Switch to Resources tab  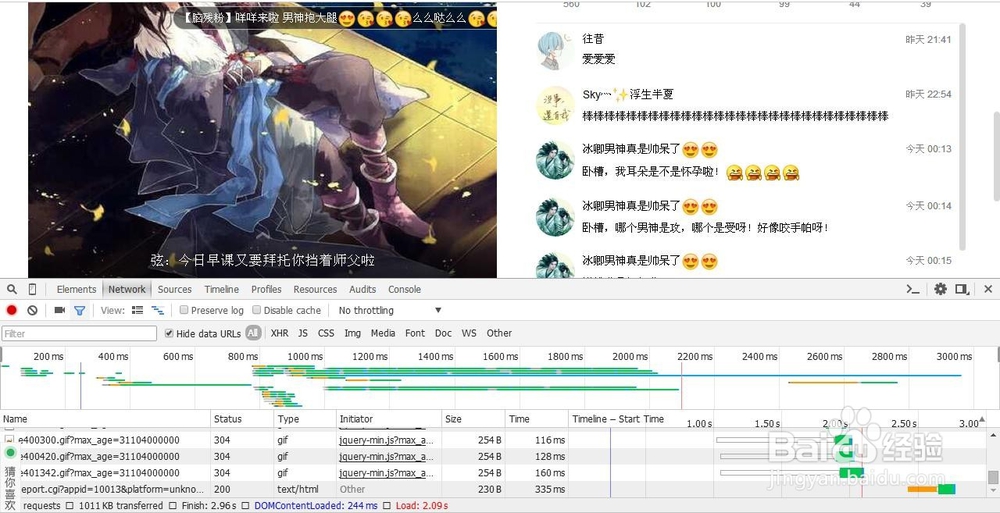click(x=315, y=289)
